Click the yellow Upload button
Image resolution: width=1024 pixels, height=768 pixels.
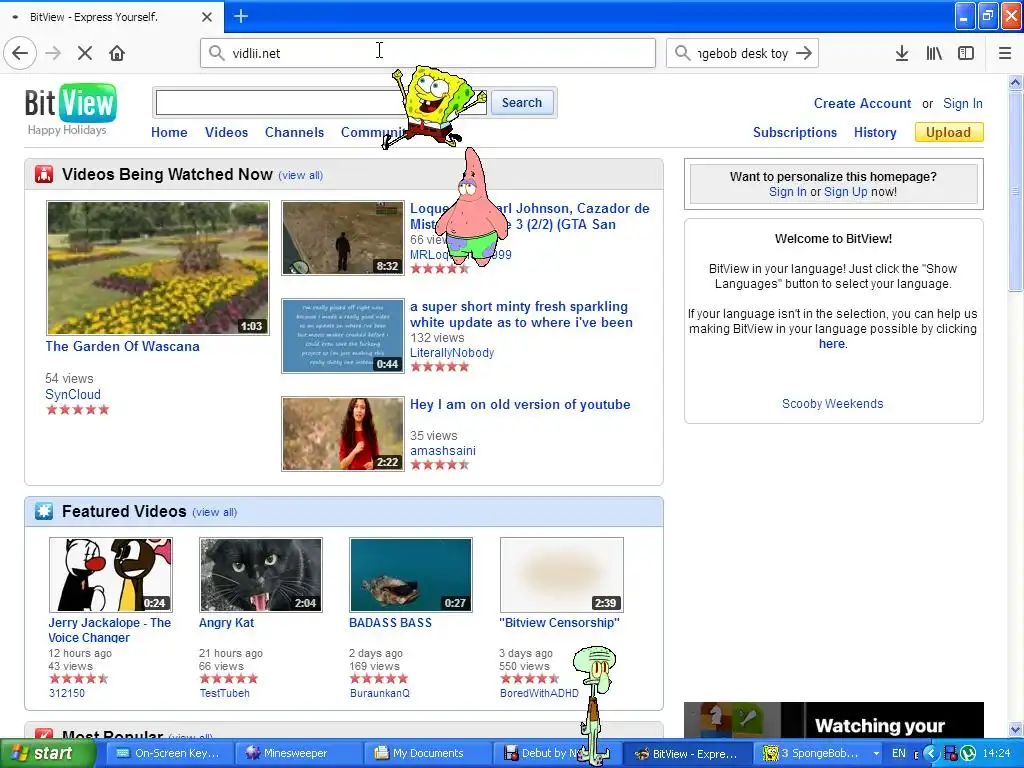948,133
